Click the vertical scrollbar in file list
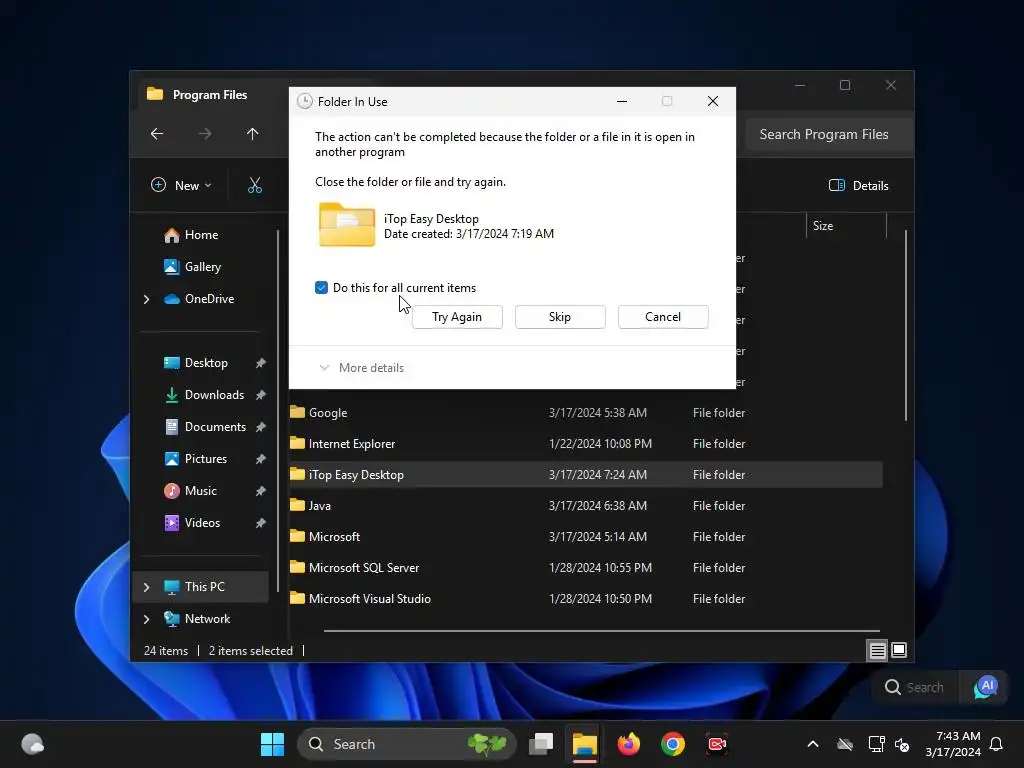This screenshot has height=768, width=1024. [906, 325]
